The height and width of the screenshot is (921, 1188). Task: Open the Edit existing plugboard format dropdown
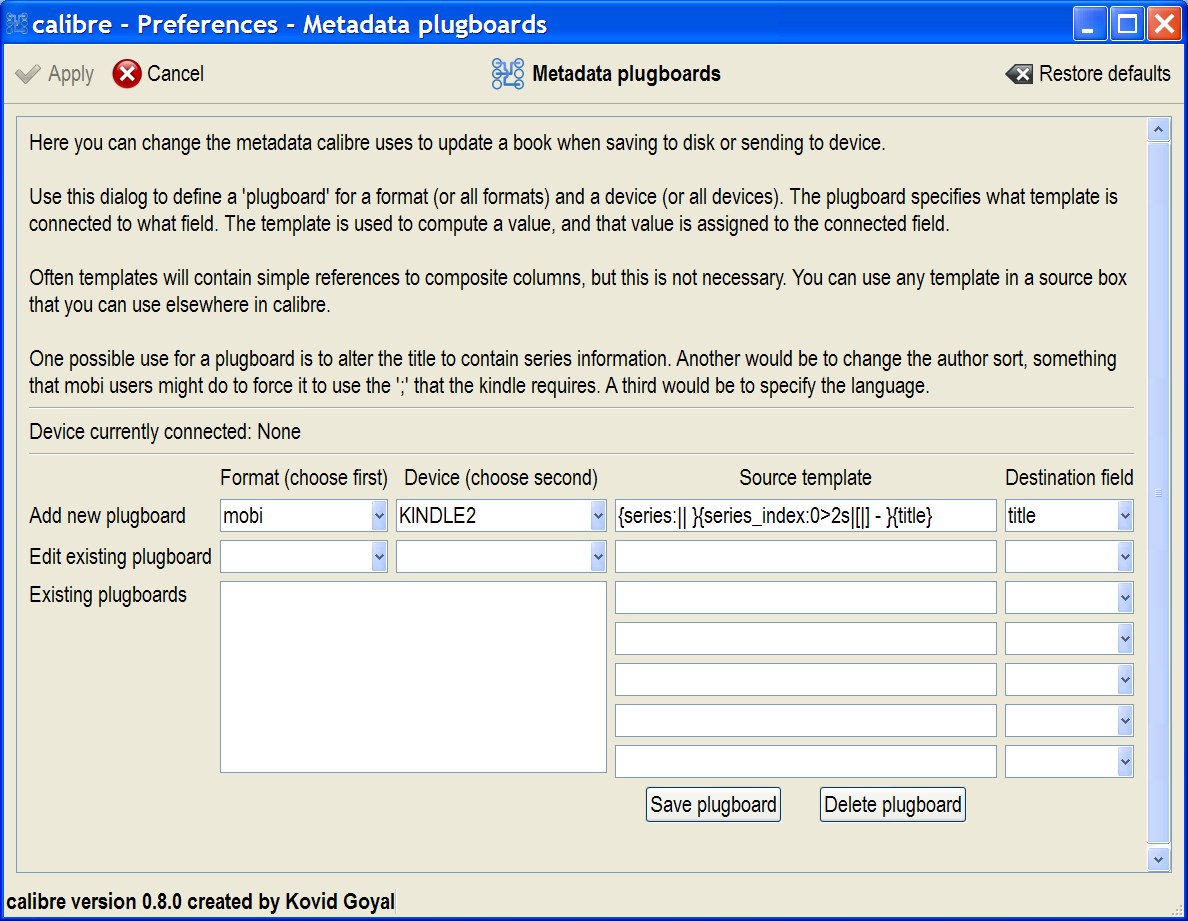[x=379, y=556]
